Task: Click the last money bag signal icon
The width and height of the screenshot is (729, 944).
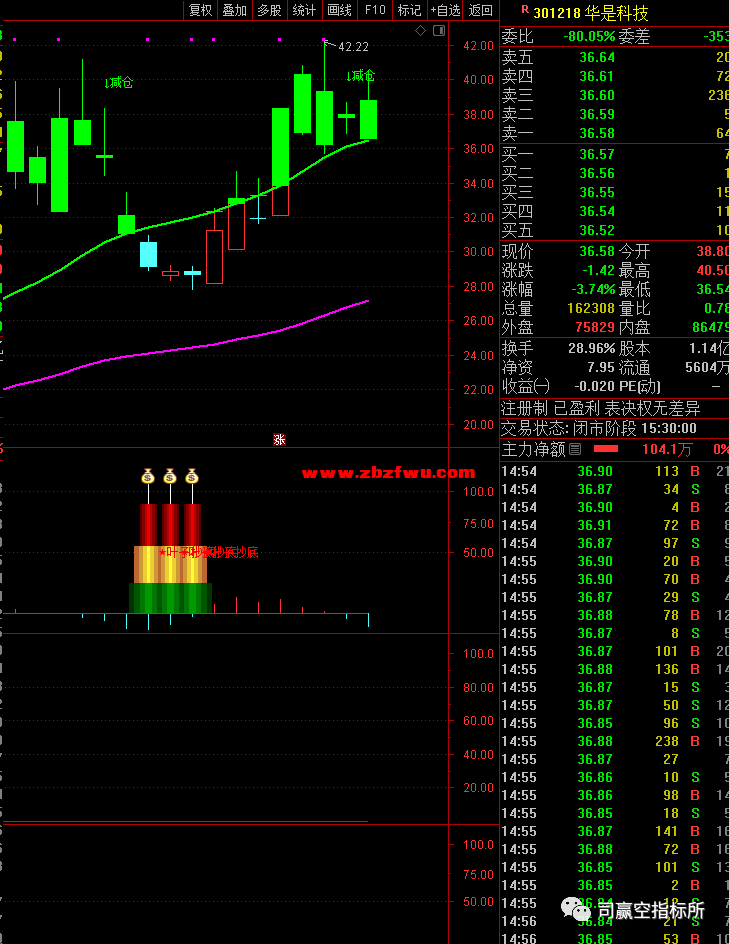Action: (x=192, y=477)
